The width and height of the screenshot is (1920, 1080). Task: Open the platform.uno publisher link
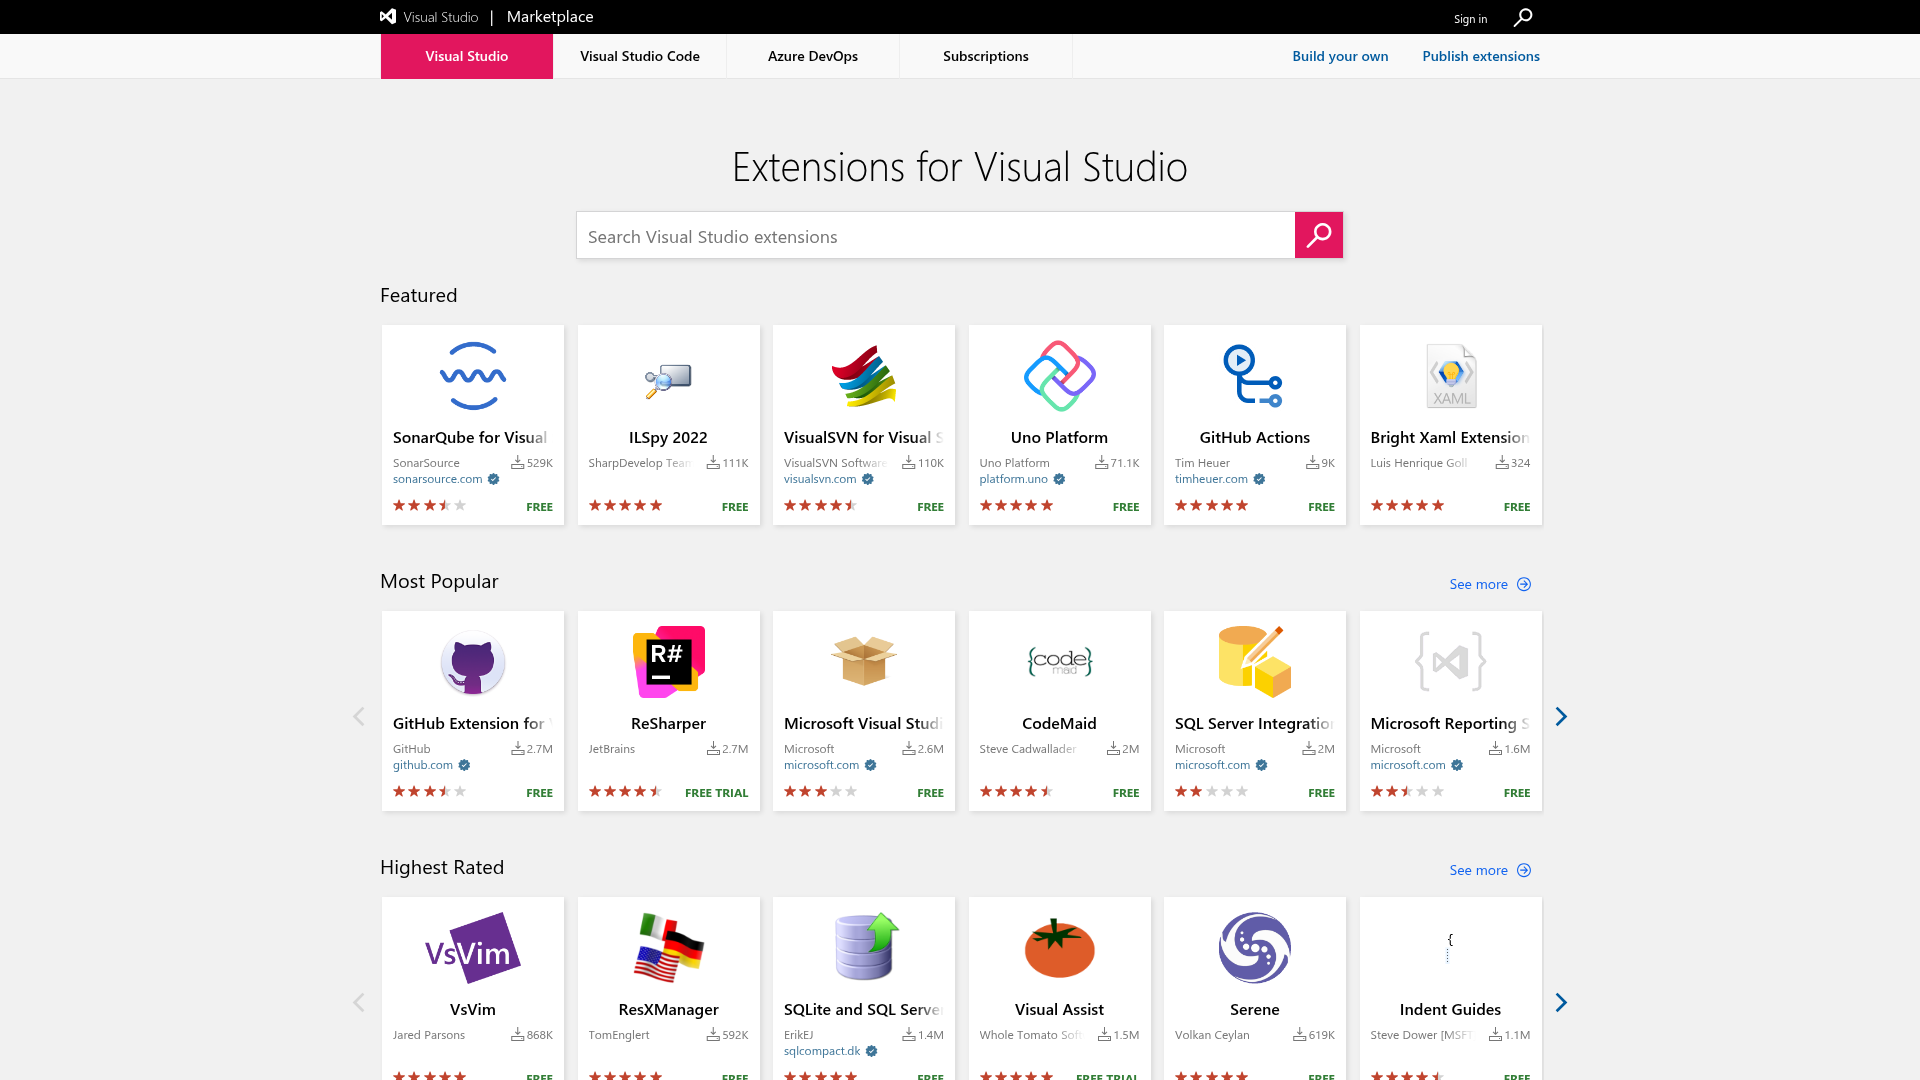(1013, 479)
